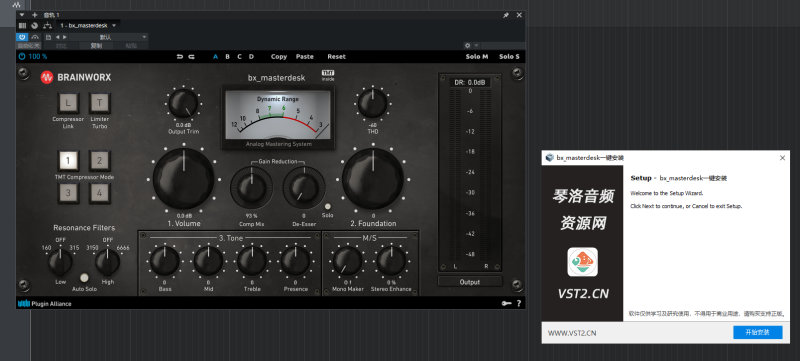This screenshot has height=361, width=800.
Task: Click Copy in the plugin toolbar
Action: tap(279, 57)
